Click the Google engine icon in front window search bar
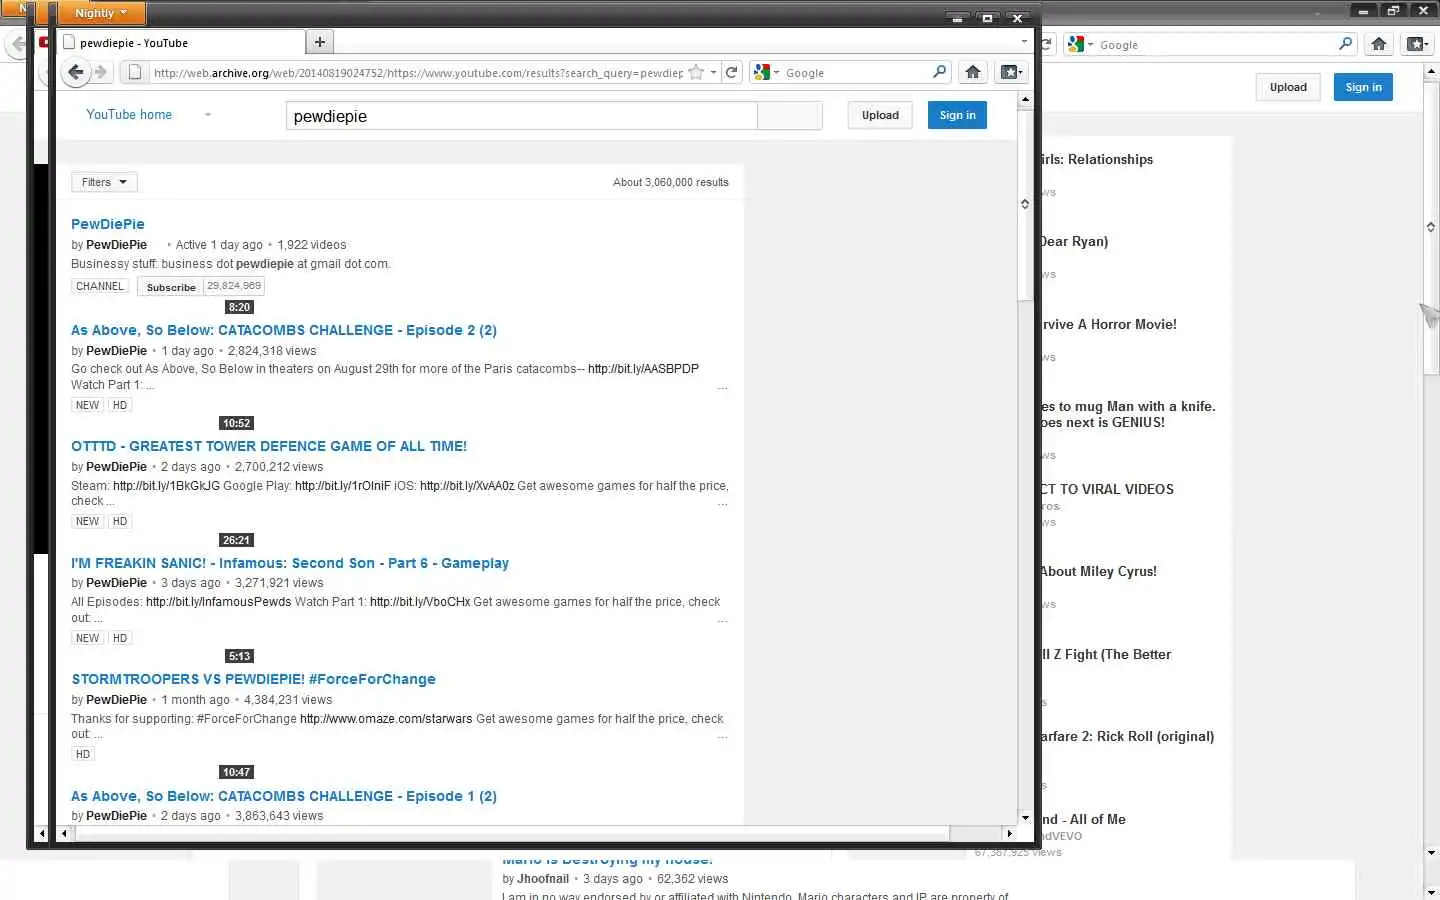Image resolution: width=1440 pixels, height=900 pixels. 762,72
